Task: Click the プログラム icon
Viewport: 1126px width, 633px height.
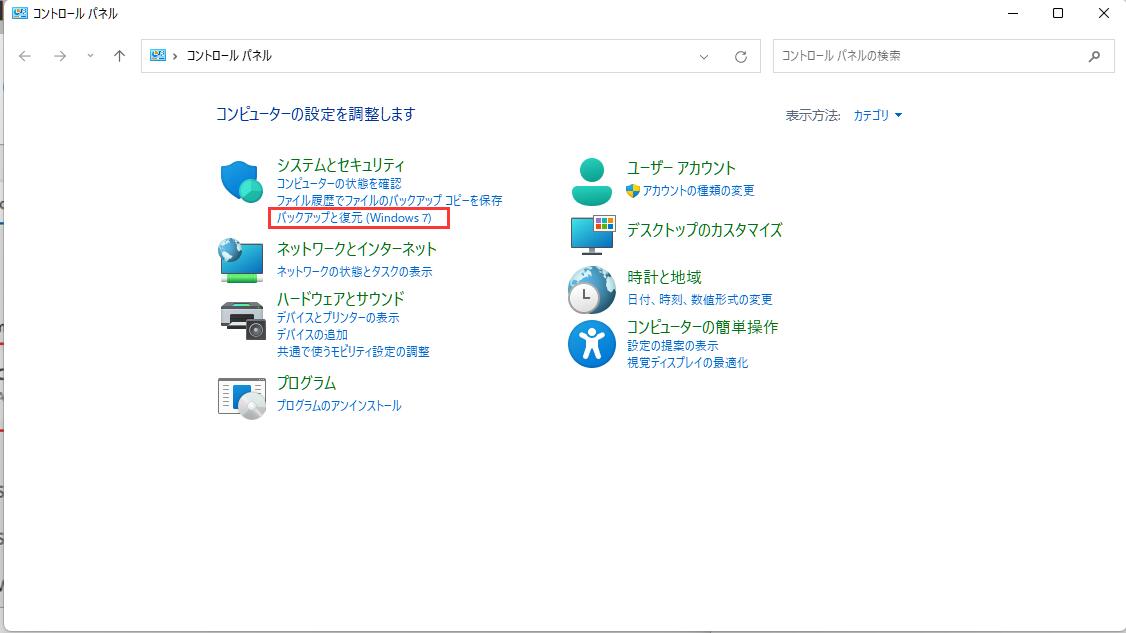Action: [240, 394]
